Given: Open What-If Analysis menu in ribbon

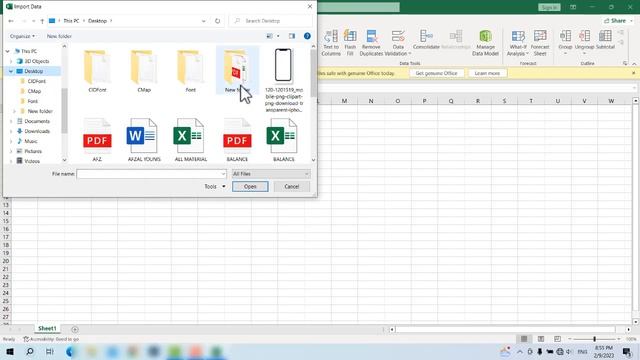Looking at the screenshot, I should (x=518, y=42).
